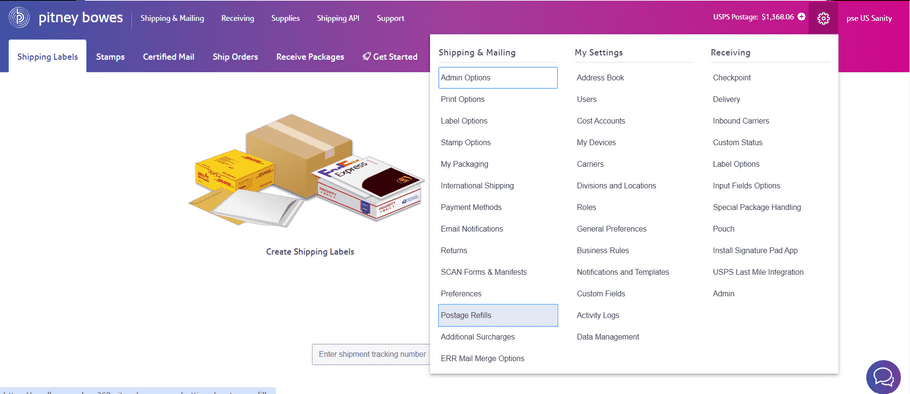
Task: Open the Support menu
Action: 390,18
